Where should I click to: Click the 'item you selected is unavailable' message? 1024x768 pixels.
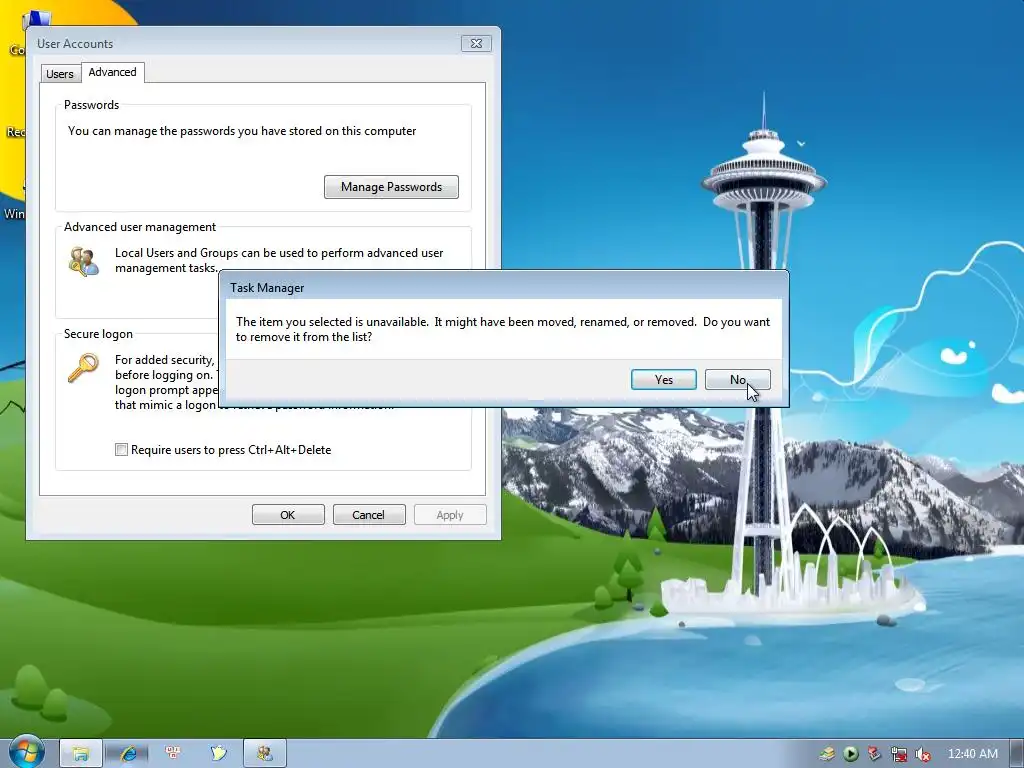click(x=503, y=329)
